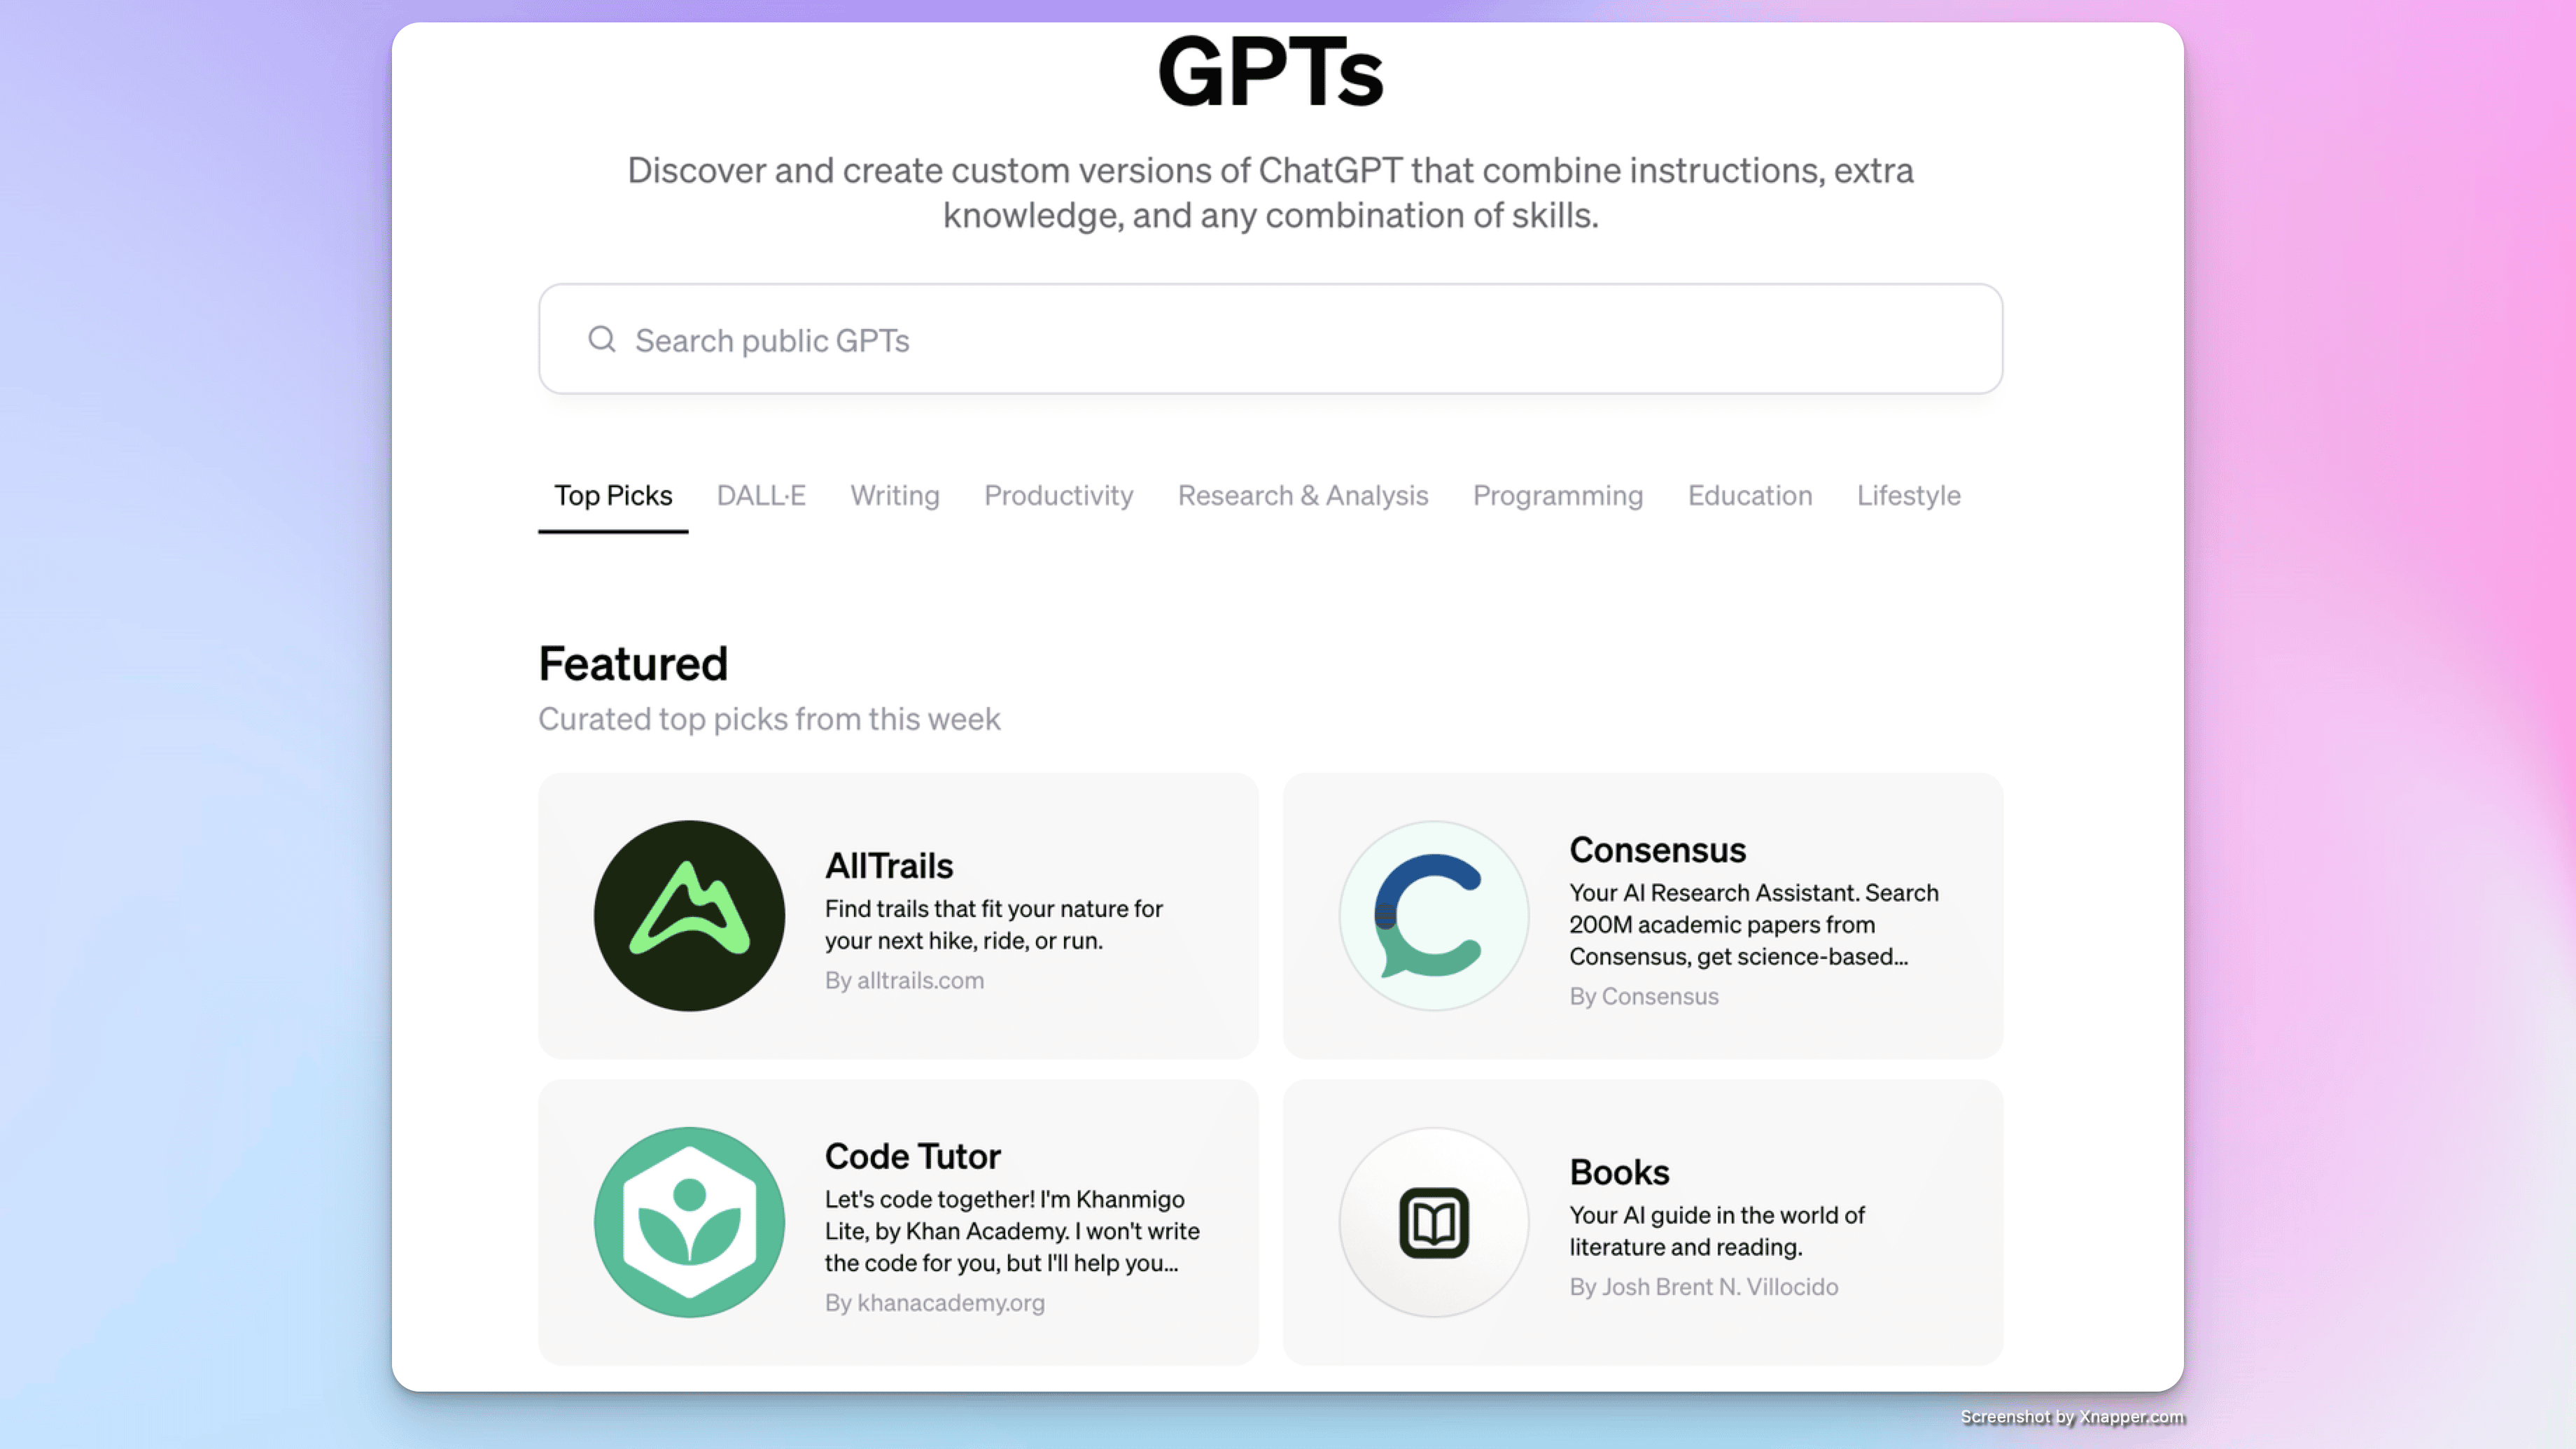Screen dimensions: 2576x1449
Task: Click the Khan Academy Code Tutor icon
Action: (x=689, y=1221)
